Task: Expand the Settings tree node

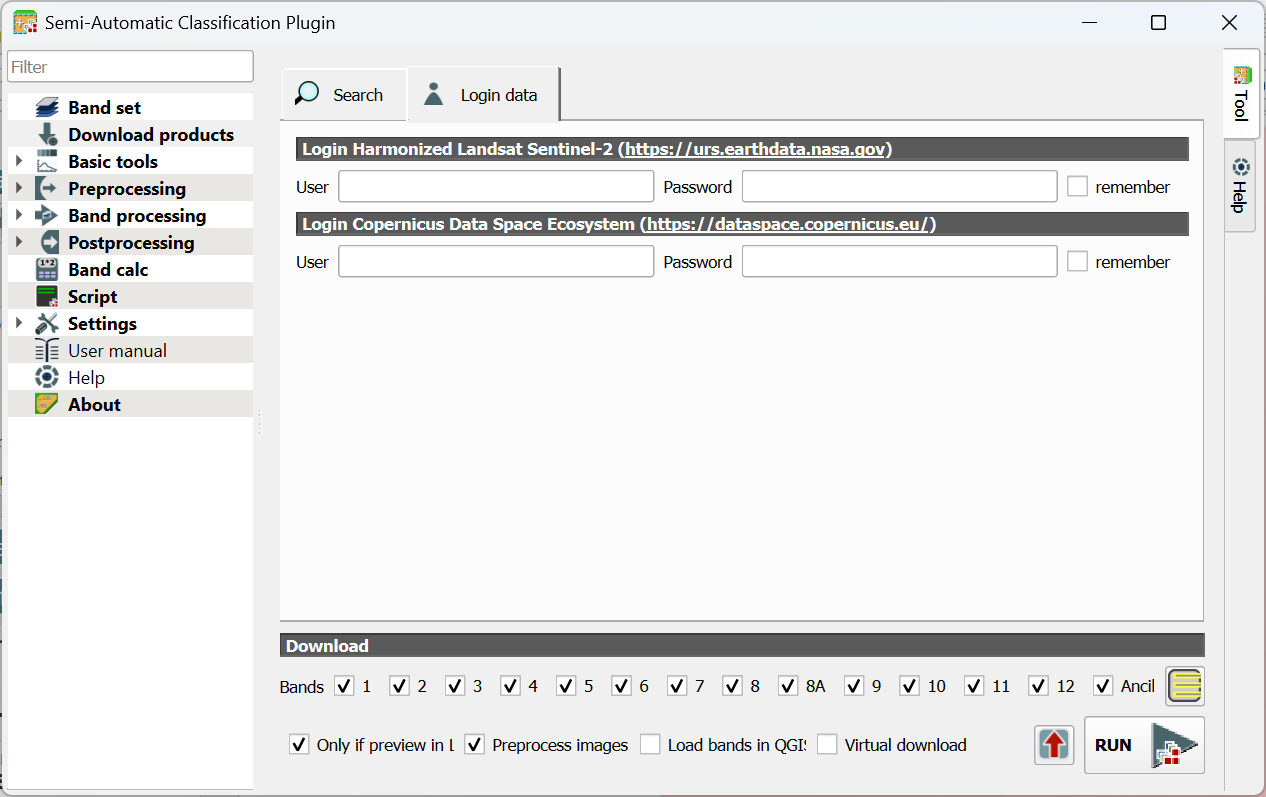Action: tap(19, 323)
